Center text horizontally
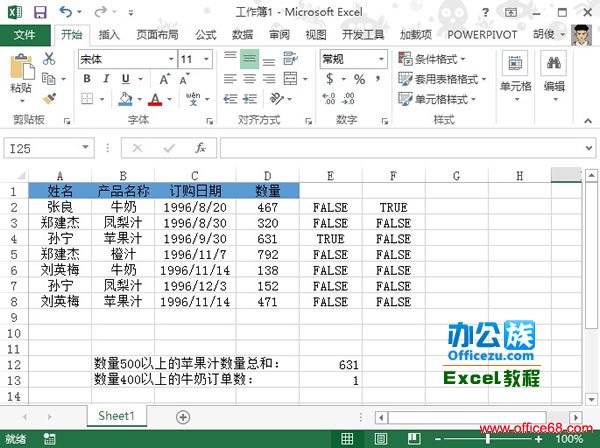 [x=249, y=79]
